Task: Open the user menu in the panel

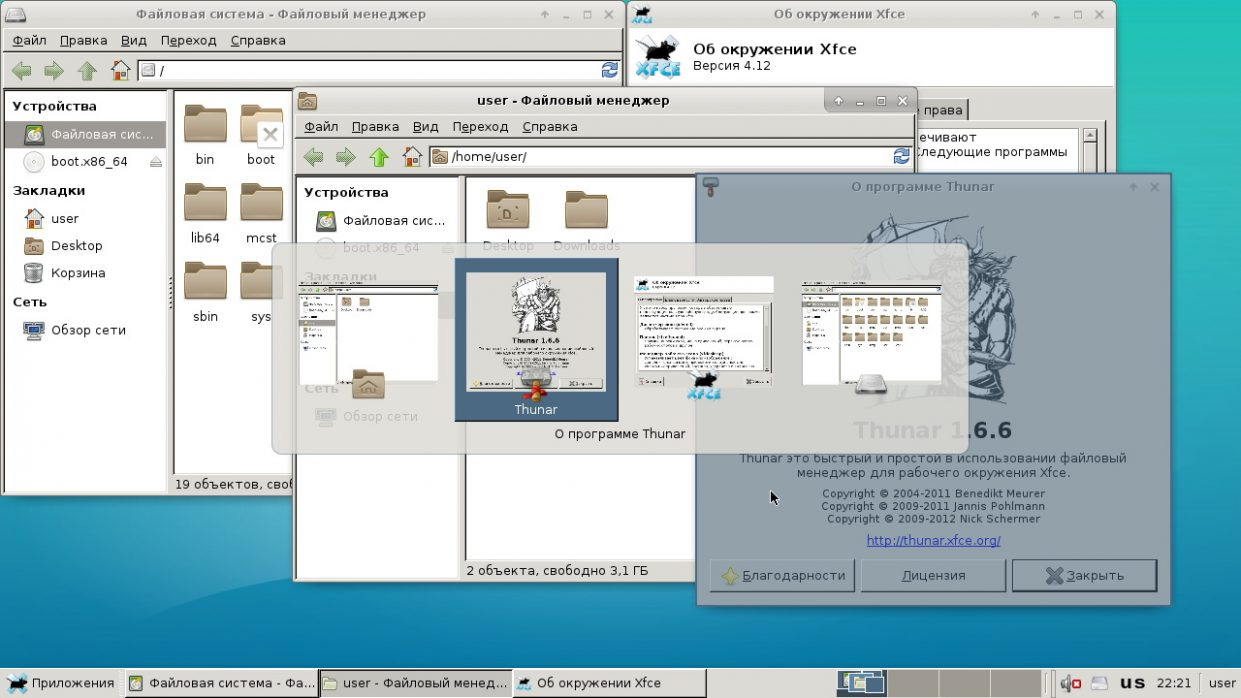Action: [x=1221, y=684]
